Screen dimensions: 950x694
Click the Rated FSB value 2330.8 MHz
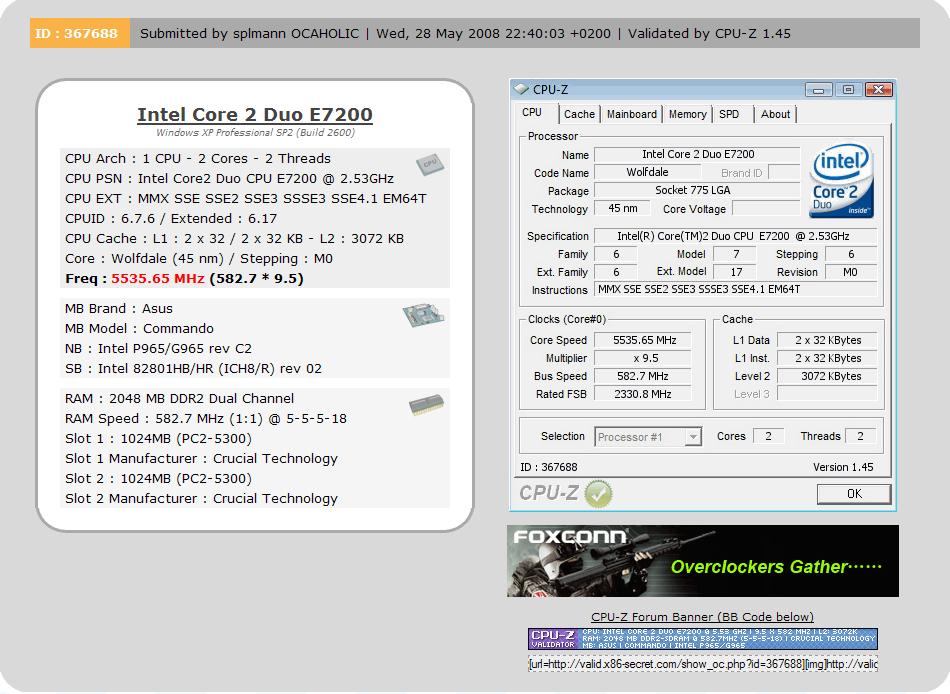643,394
